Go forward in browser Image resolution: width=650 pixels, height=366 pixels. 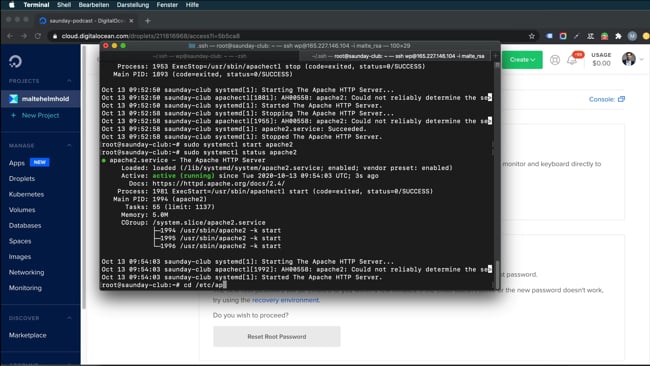click(x=24, y=36)
